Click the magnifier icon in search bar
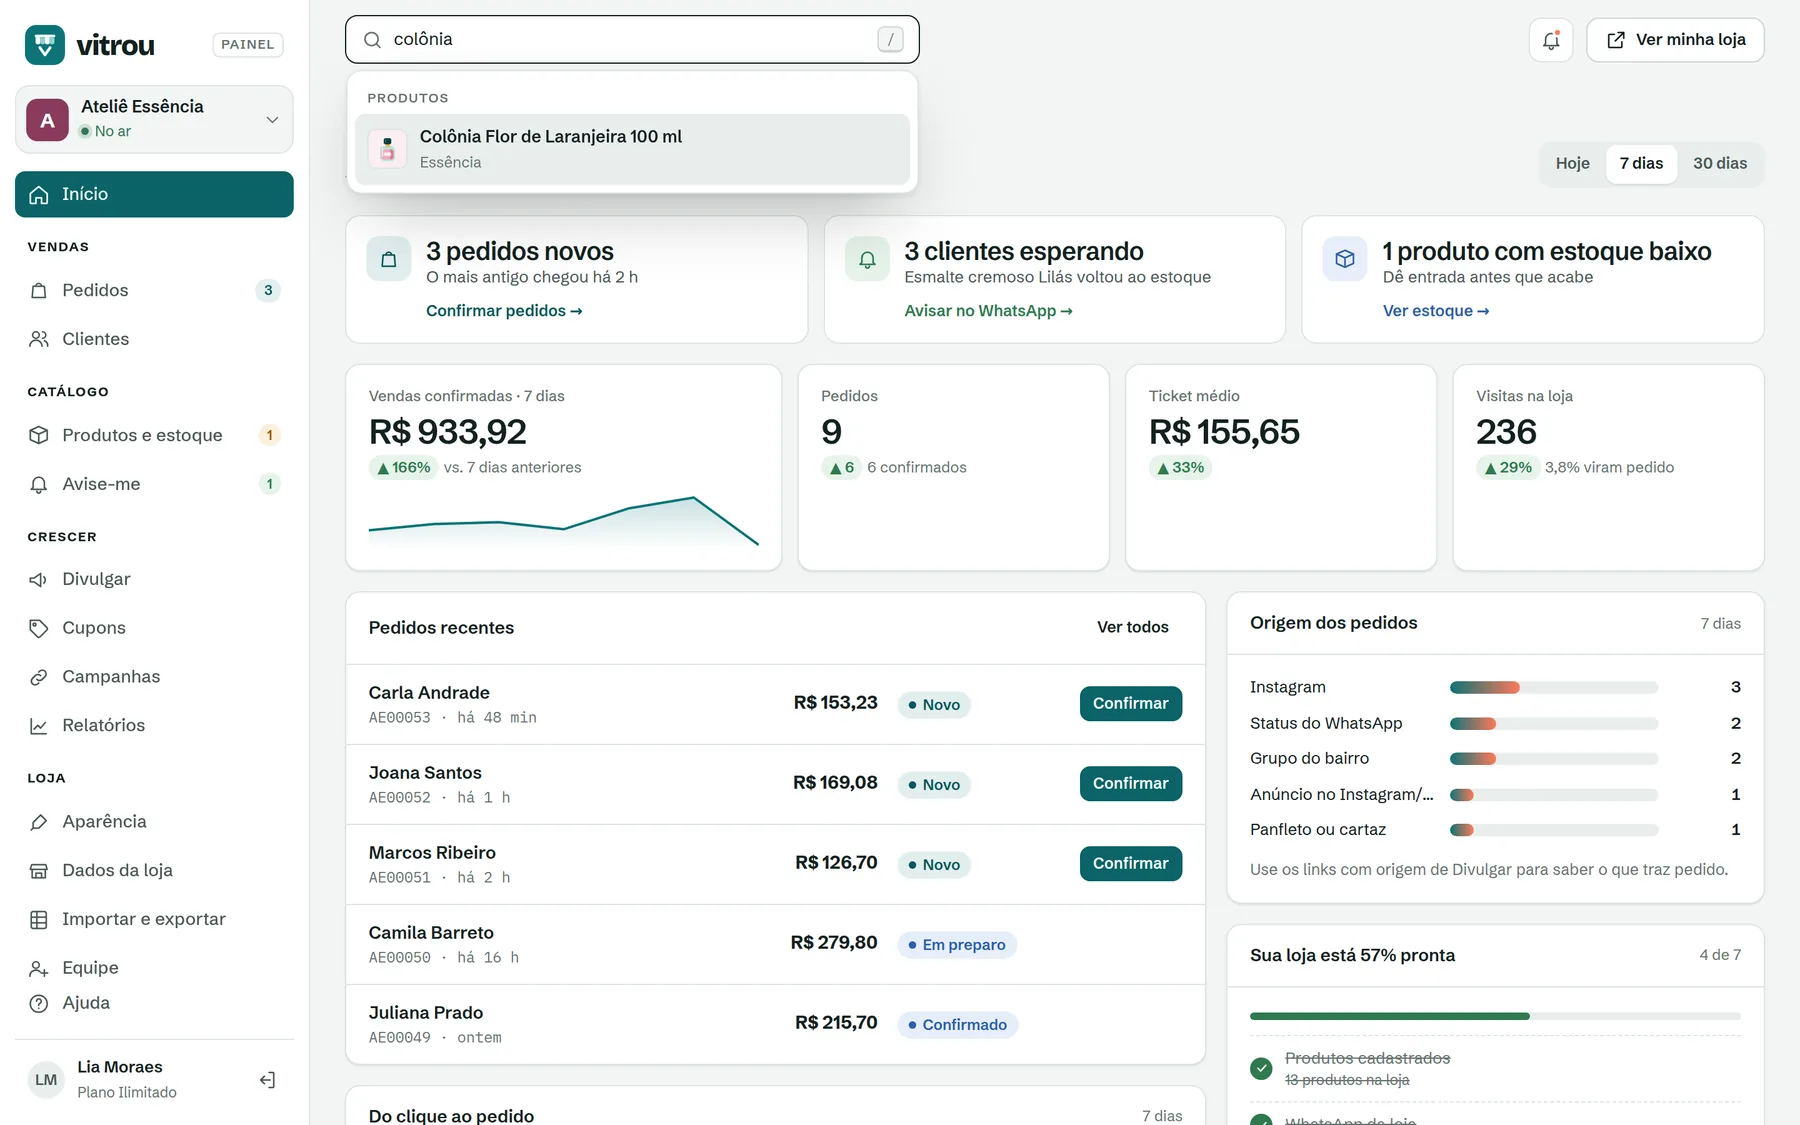The image size is (1800, 1125). click(x=372, y=40)
